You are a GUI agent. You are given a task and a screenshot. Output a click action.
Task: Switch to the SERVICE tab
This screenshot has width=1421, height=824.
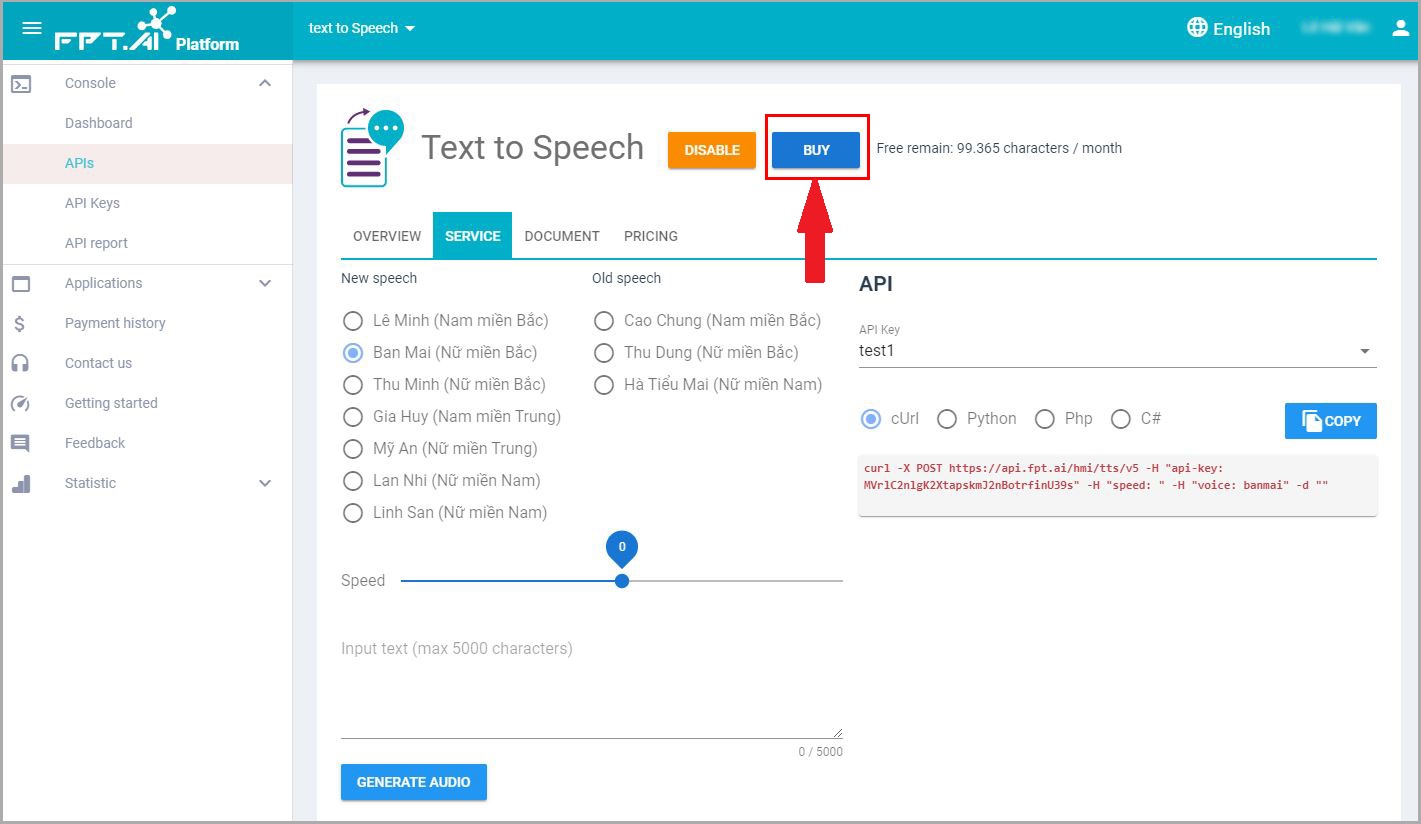[x=473, y=236]
